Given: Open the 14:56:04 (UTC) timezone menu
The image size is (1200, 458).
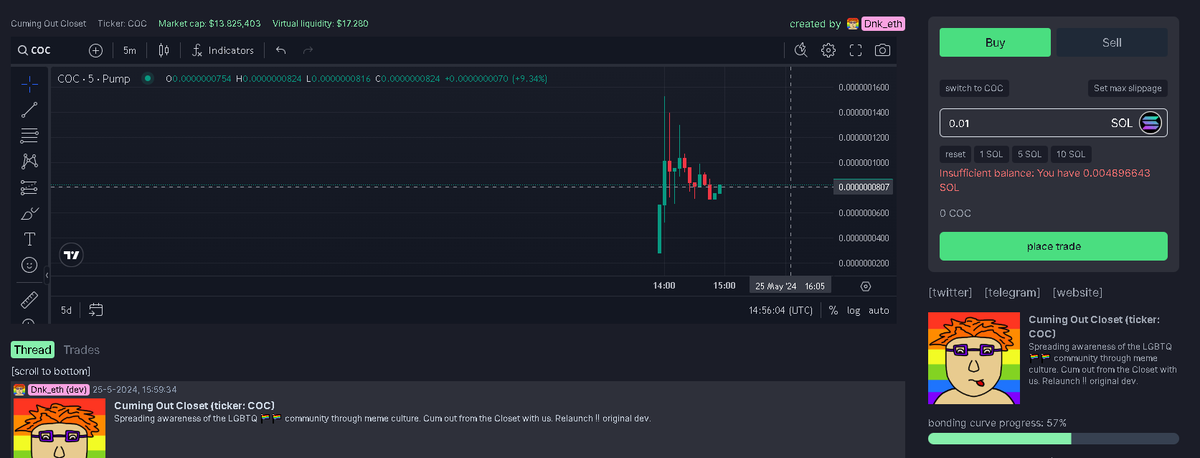Looking at the screenshot, I should 781,310.
